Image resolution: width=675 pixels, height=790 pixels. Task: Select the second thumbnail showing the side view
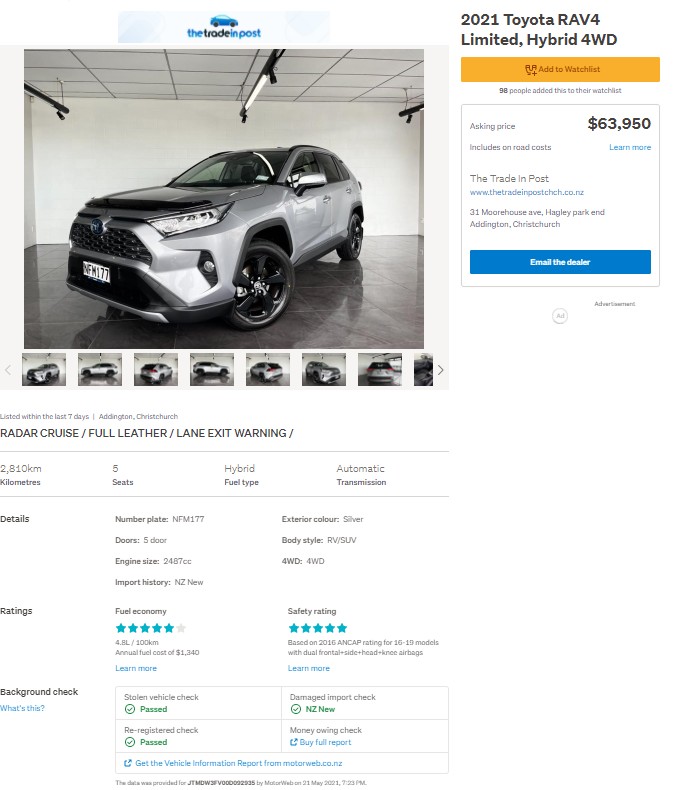pyautogui.click(x=100, y=370)
